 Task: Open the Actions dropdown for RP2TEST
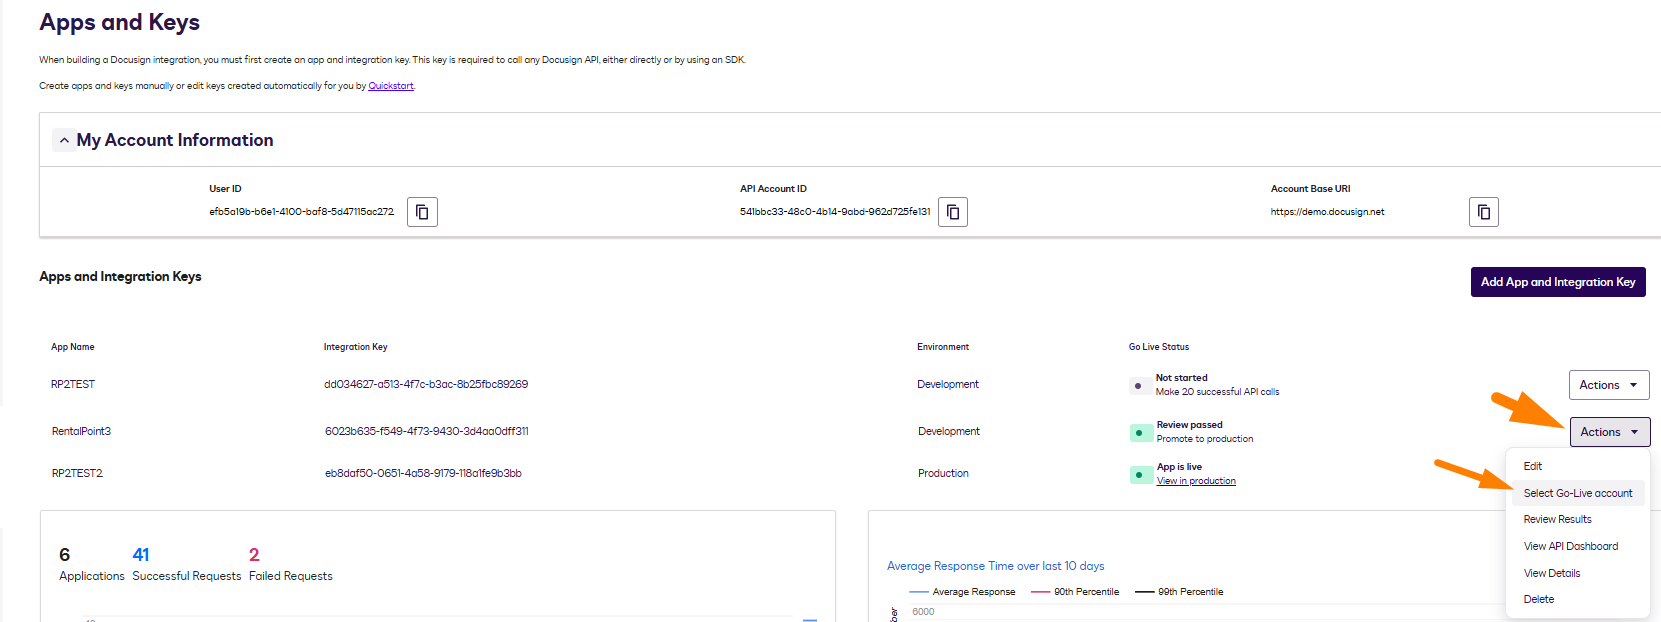tap(1609, 385)
